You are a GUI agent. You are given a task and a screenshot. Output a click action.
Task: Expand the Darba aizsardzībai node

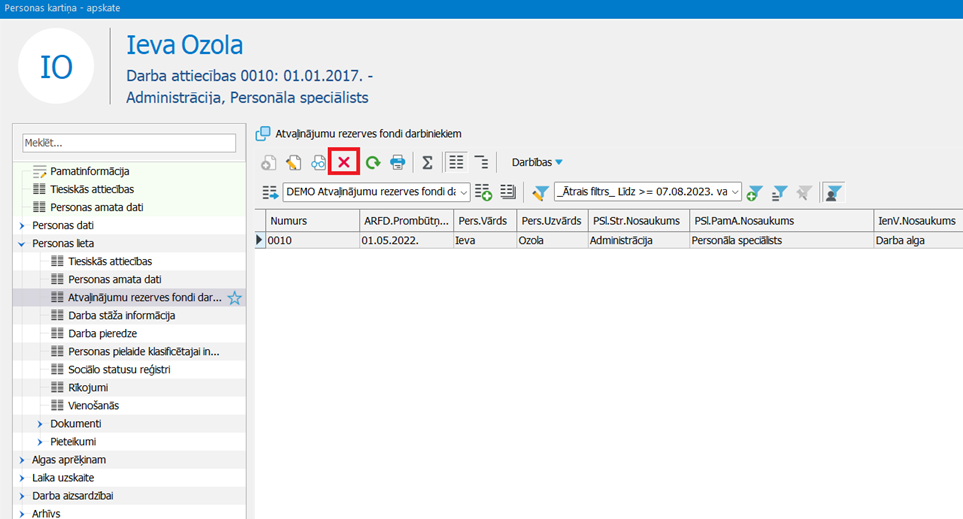point(22,496)
